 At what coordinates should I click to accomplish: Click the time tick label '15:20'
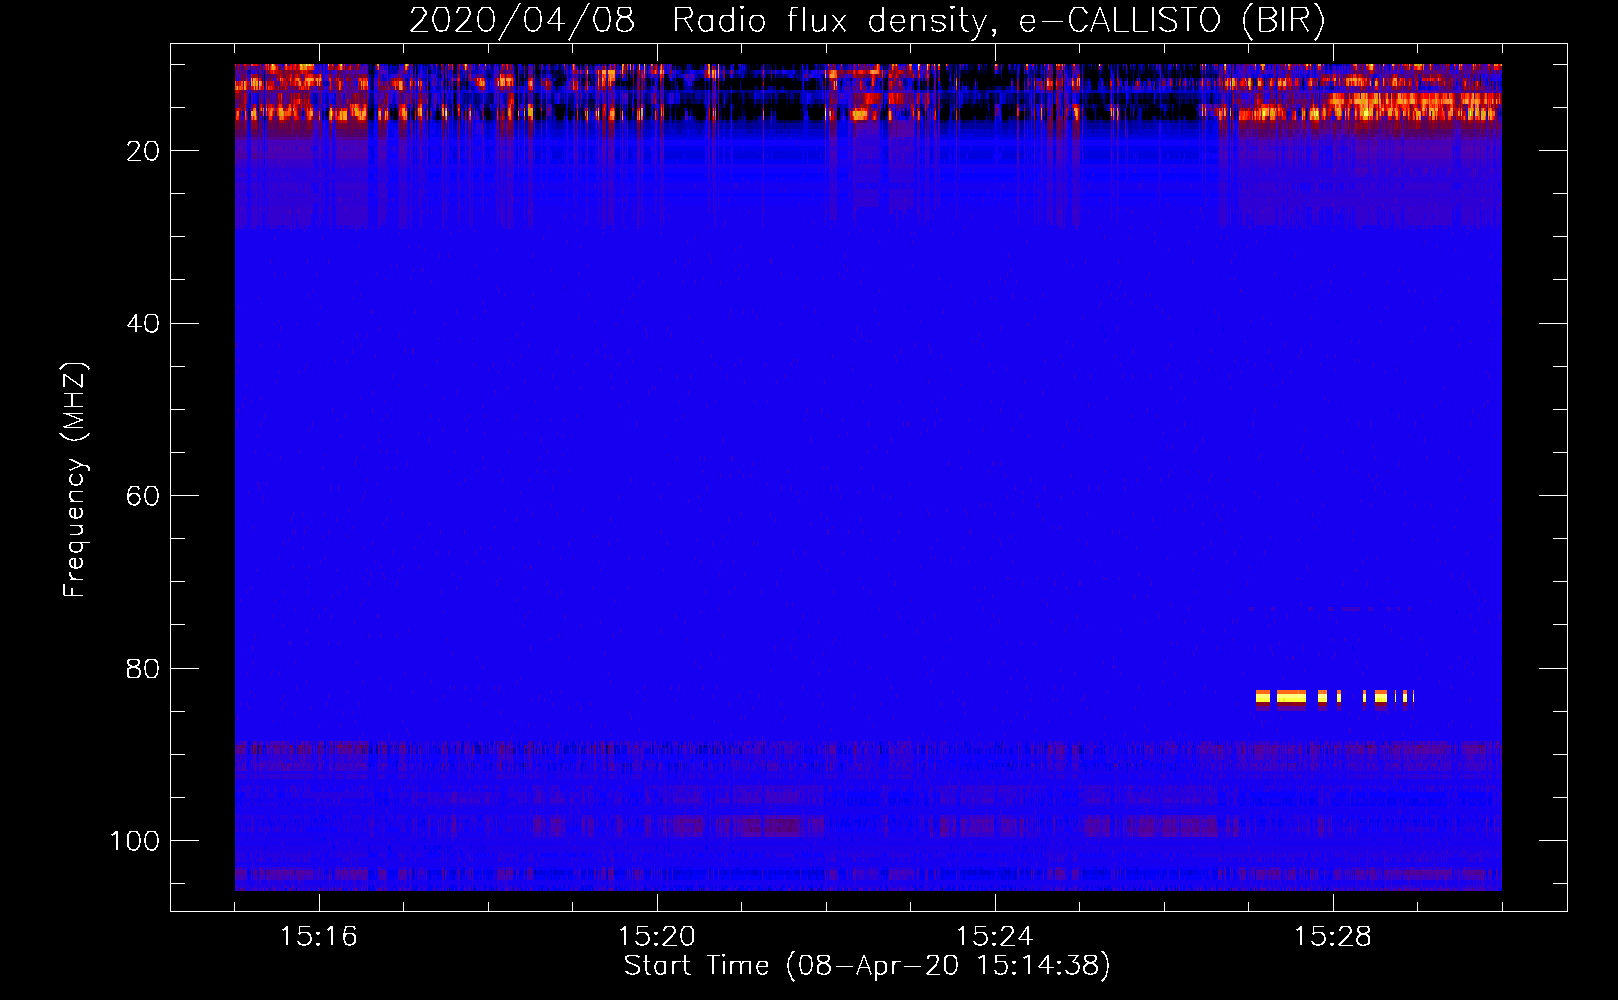[x=657, y=937]
